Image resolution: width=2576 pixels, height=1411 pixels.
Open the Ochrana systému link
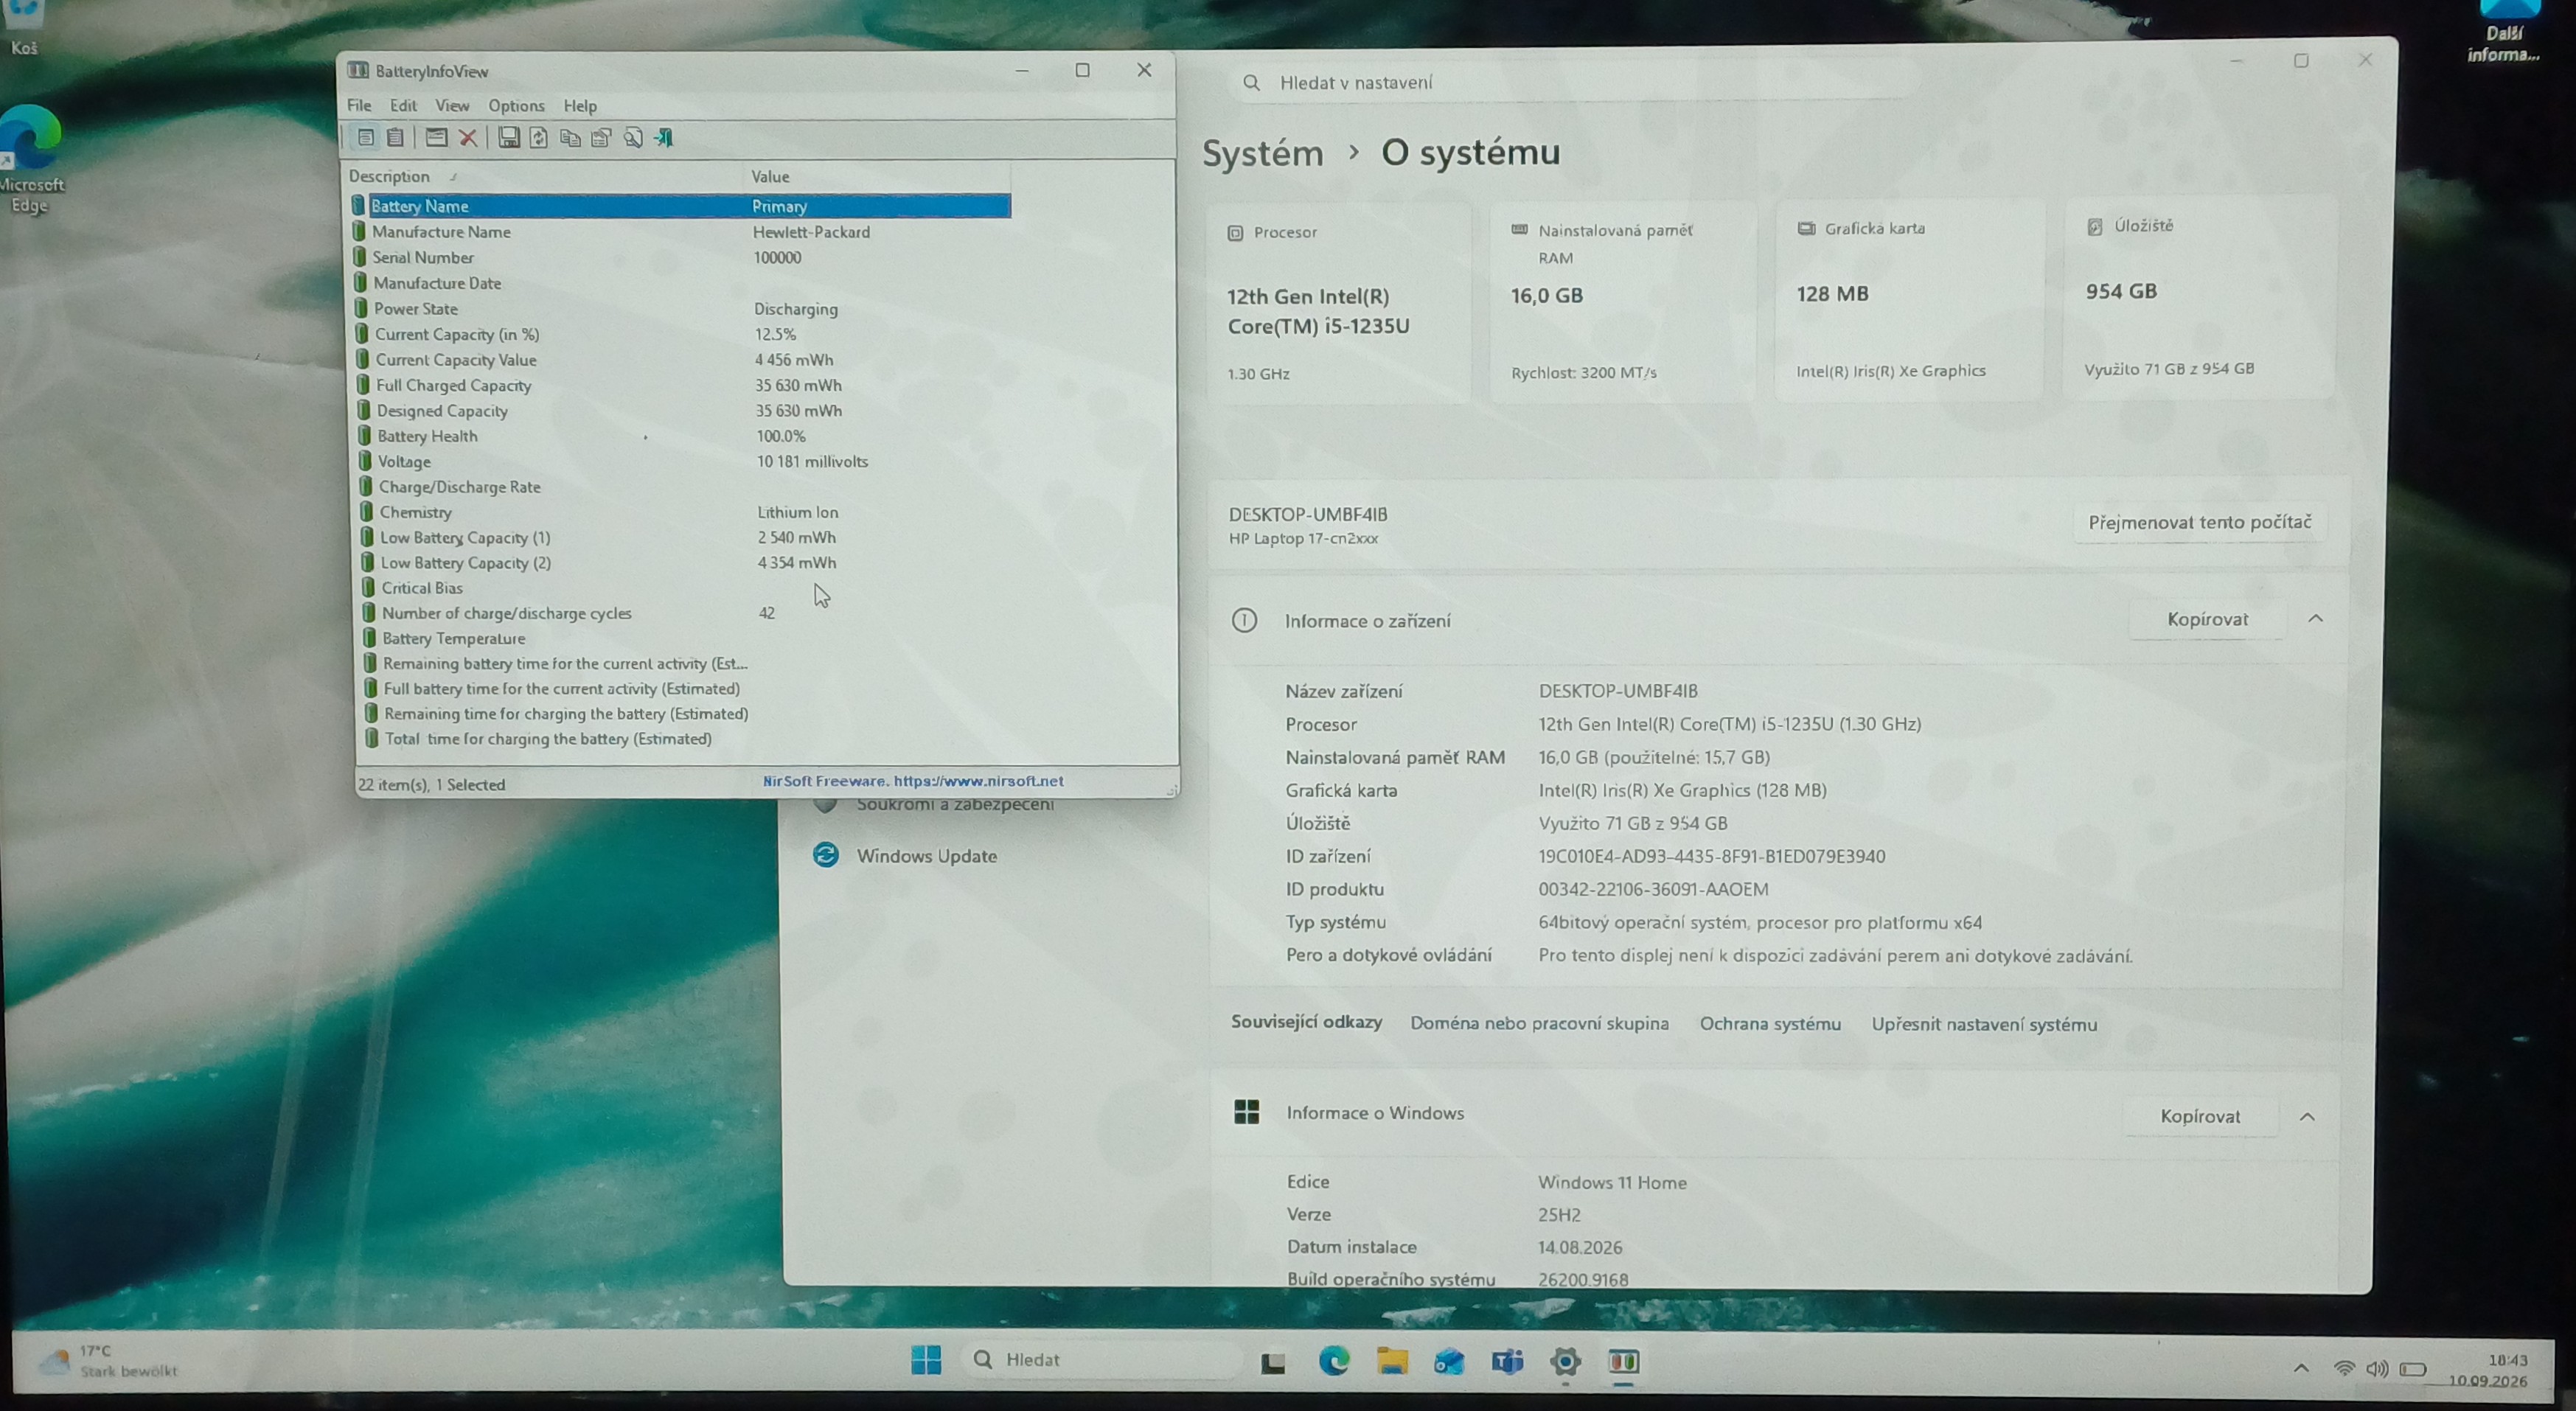click(1770, 1024)
